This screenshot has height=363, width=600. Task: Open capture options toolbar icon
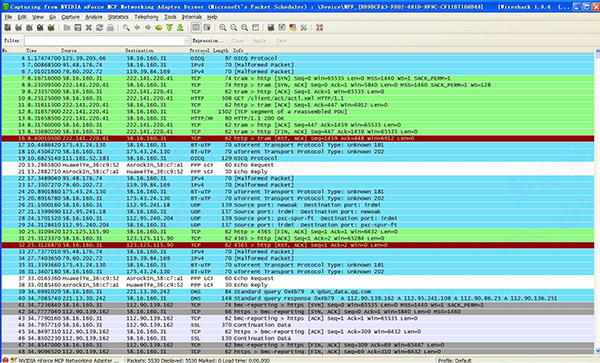(18, 28)
